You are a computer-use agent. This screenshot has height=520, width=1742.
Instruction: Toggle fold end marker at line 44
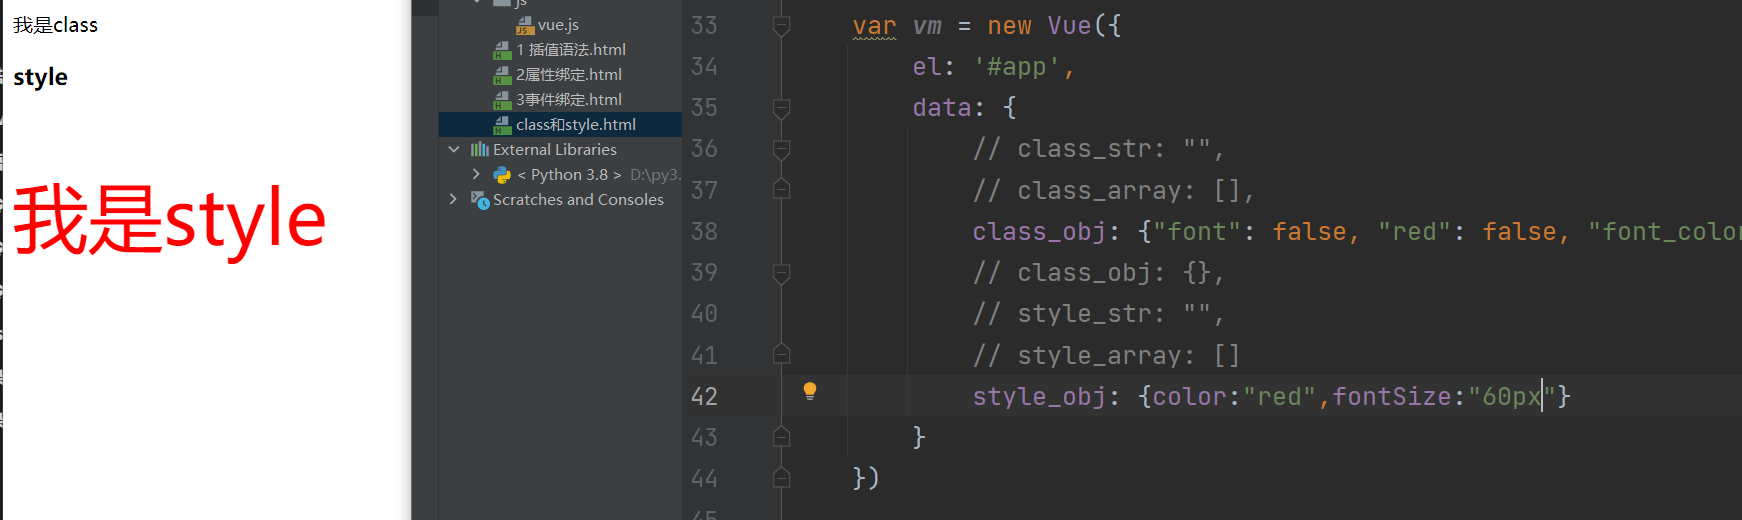[x=782, y=478]
